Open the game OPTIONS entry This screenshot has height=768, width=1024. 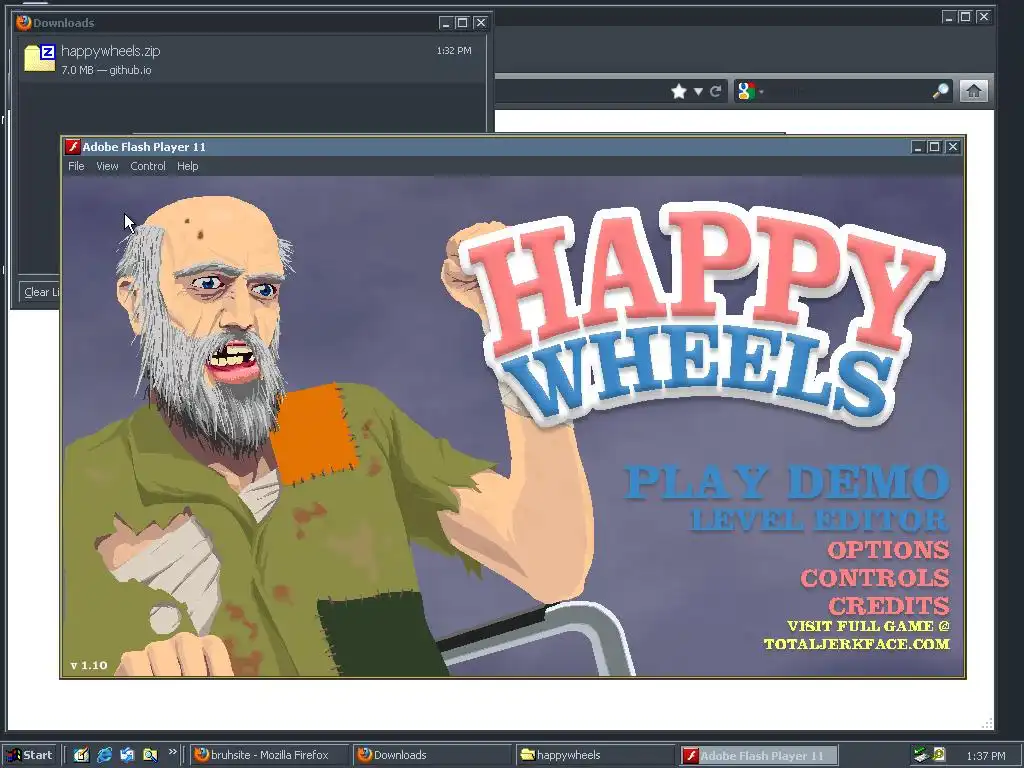point(888,550)
